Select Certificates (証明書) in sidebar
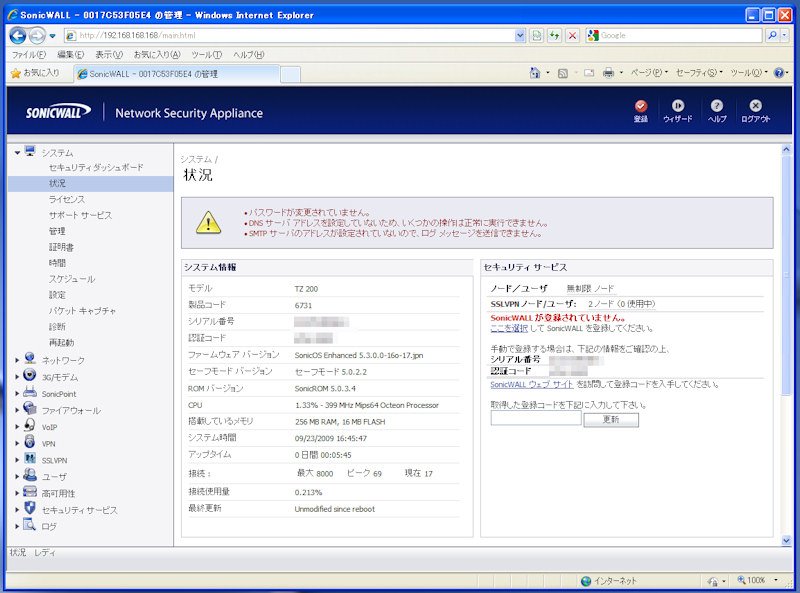 [61, 247]
